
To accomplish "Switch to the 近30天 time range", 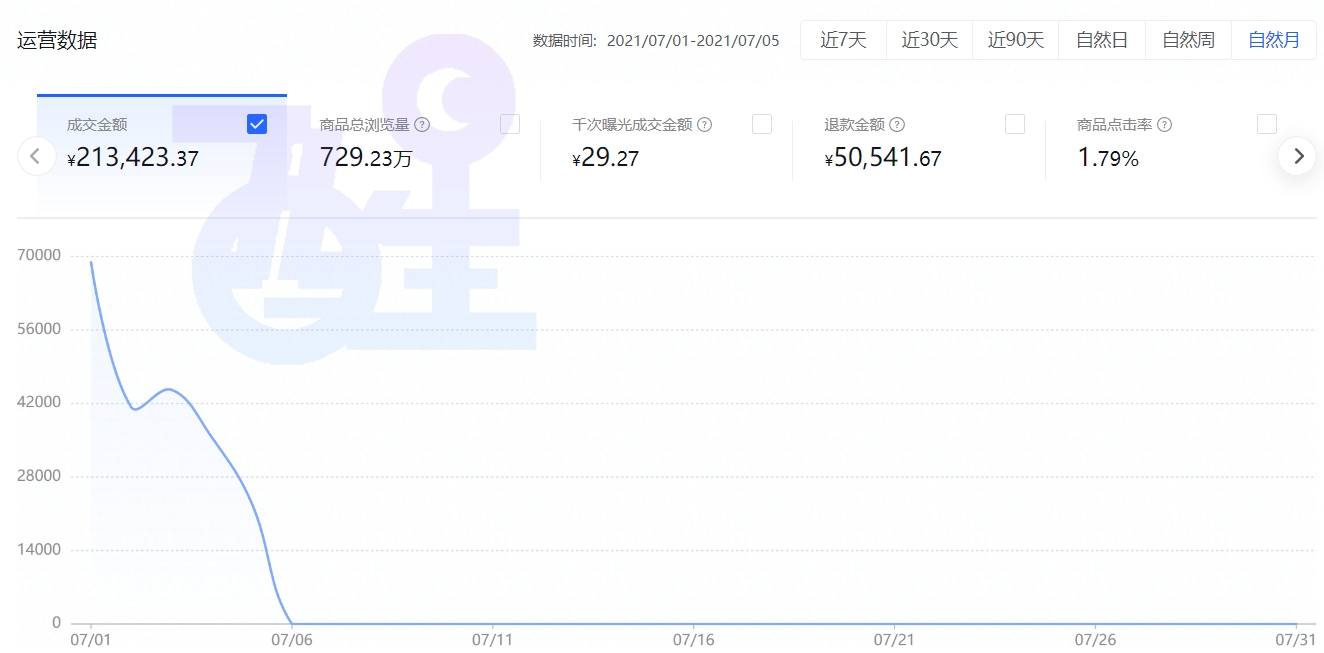I will pos(929,39).
